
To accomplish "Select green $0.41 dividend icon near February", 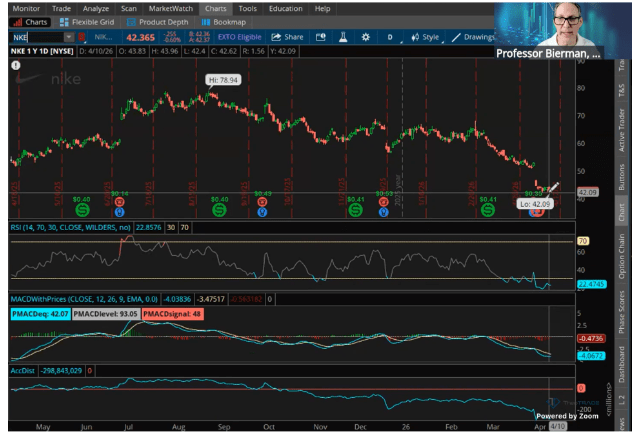I will pos(487,210).
